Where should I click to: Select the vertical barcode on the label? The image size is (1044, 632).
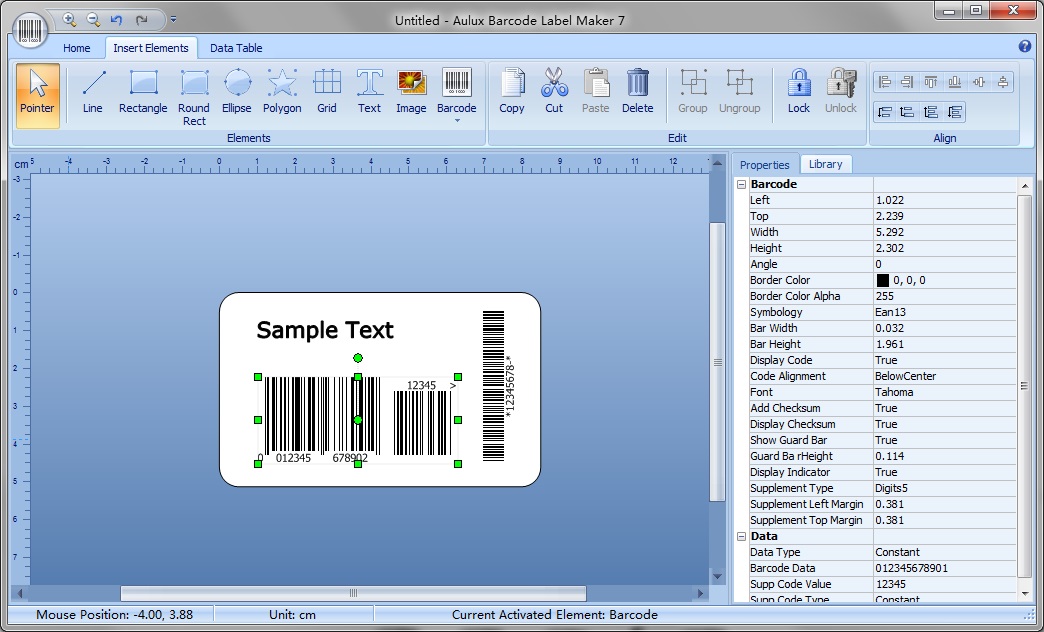pyautogui.click(x=497, y=386)
